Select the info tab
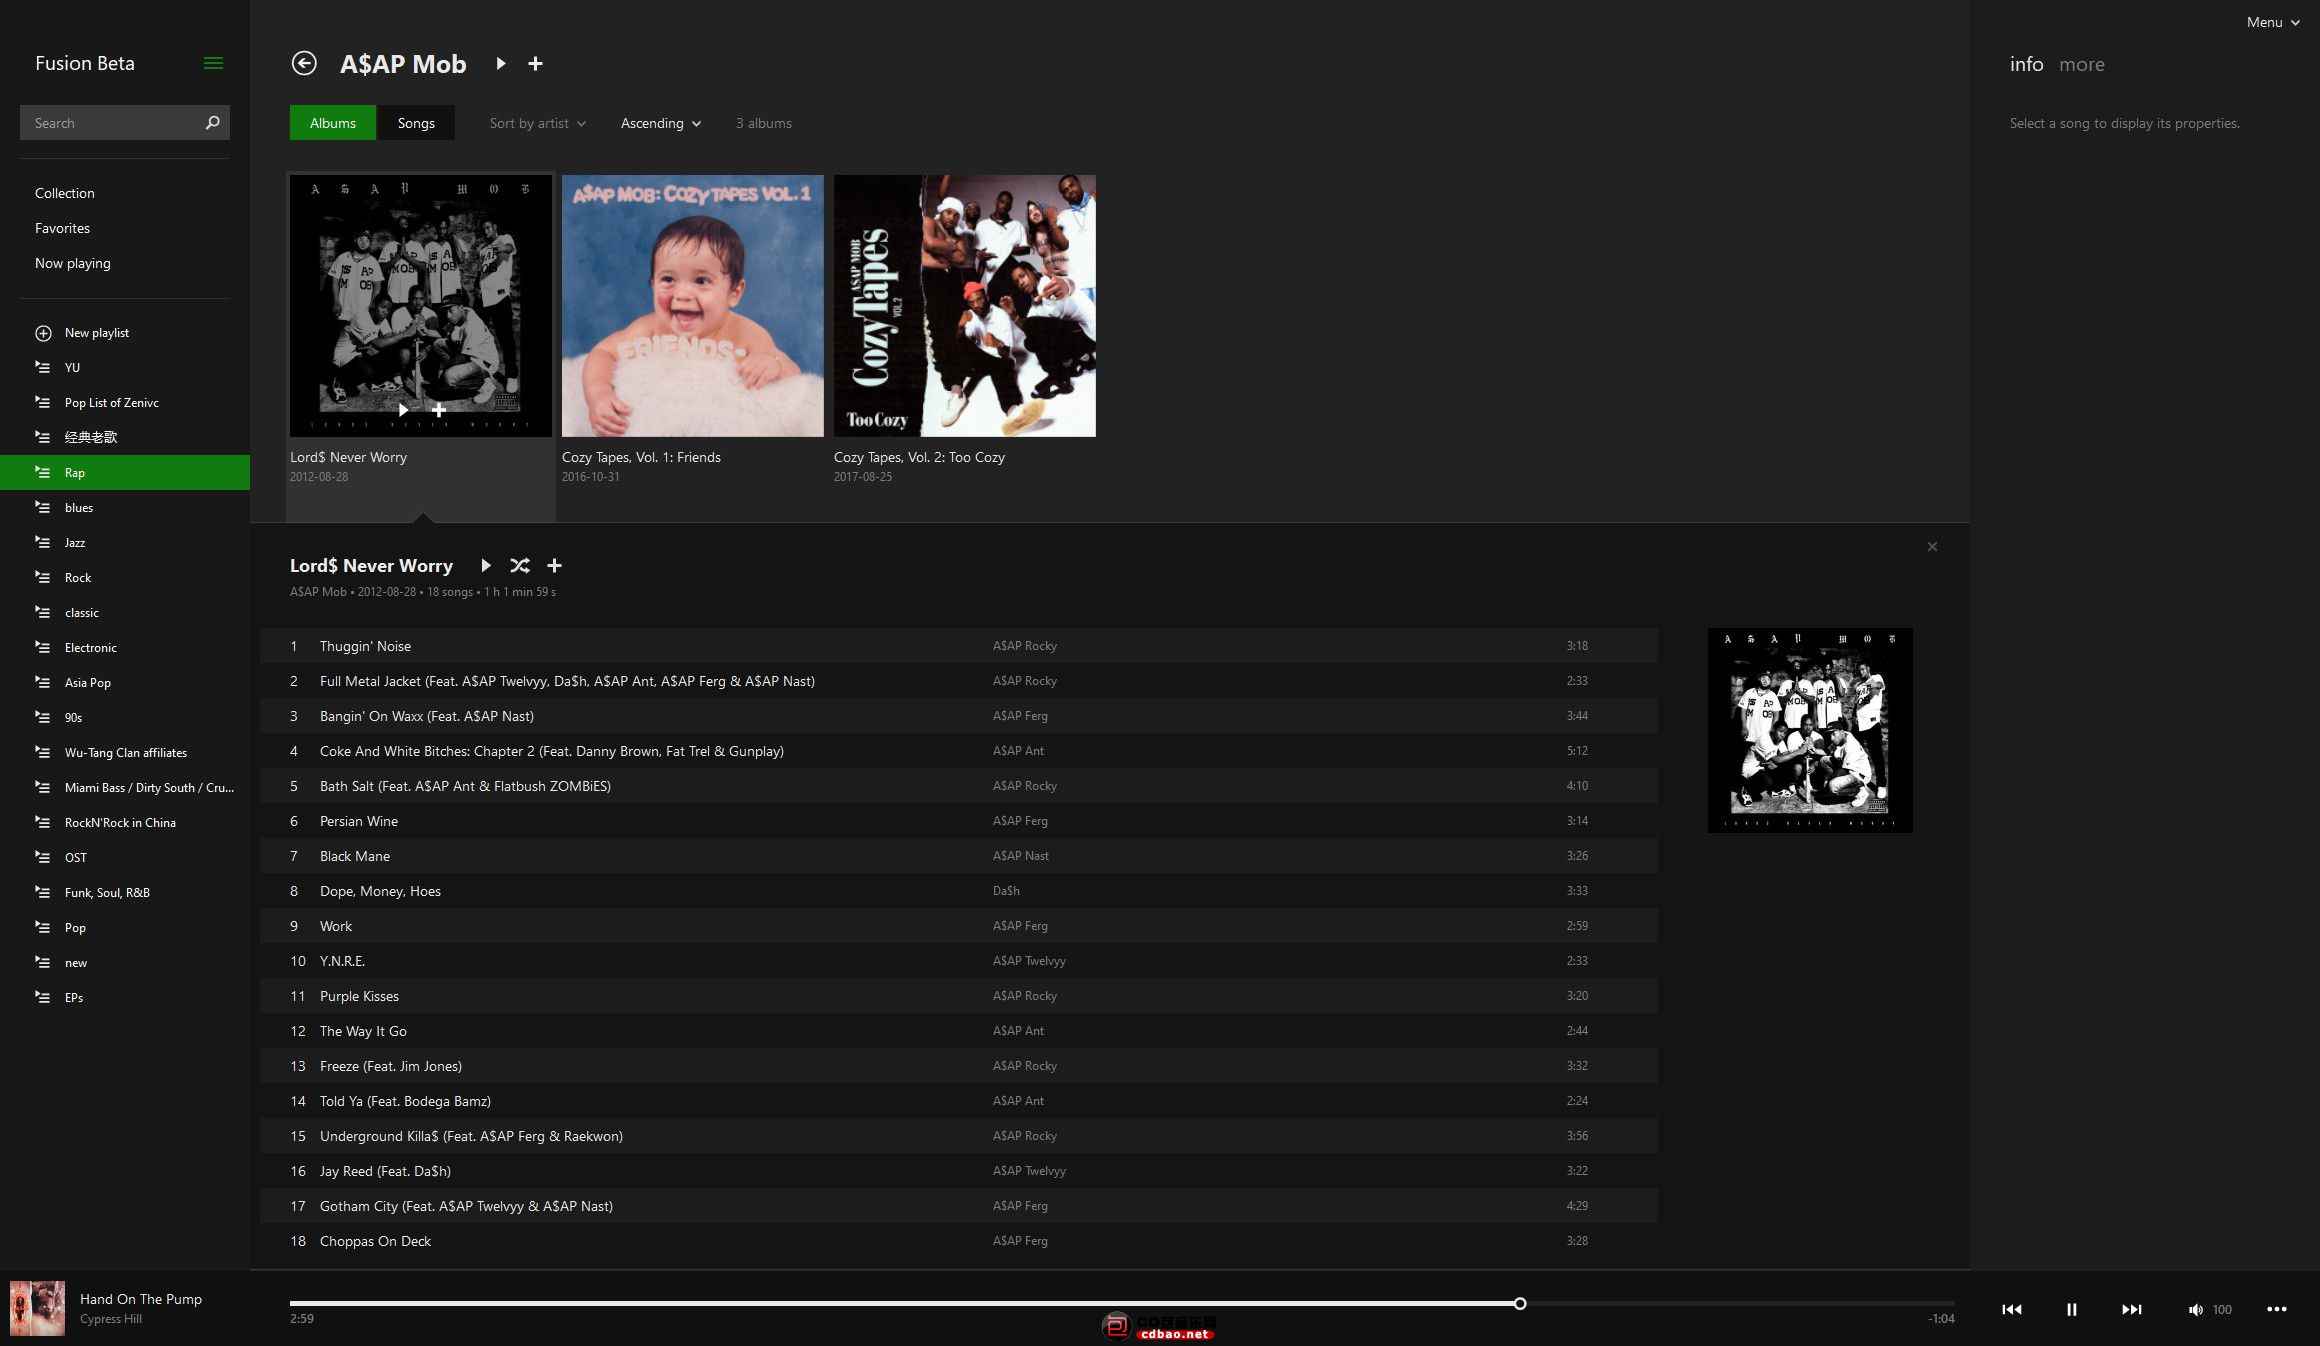Screen dimensions: 2320x1346 tap(2026, 64)
